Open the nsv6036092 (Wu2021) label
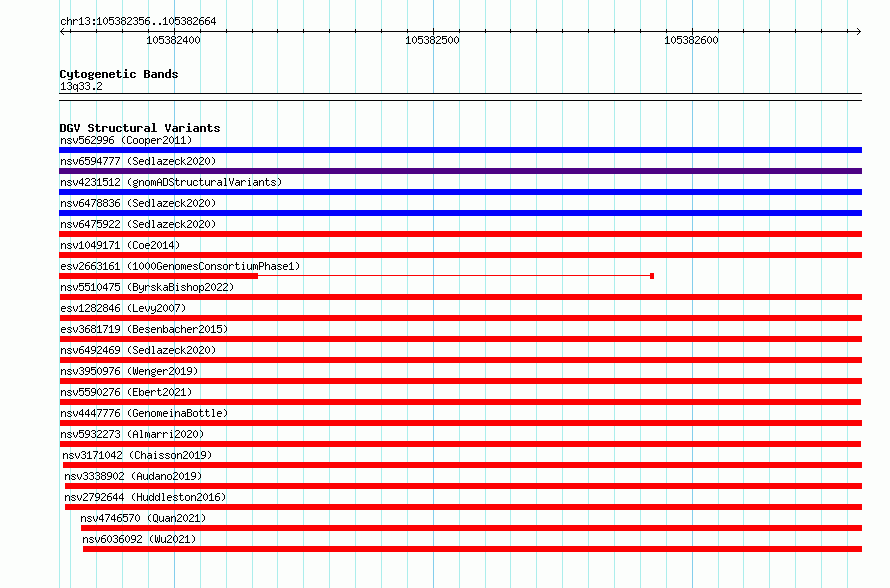The image size is (890, 588). (139, 539)
